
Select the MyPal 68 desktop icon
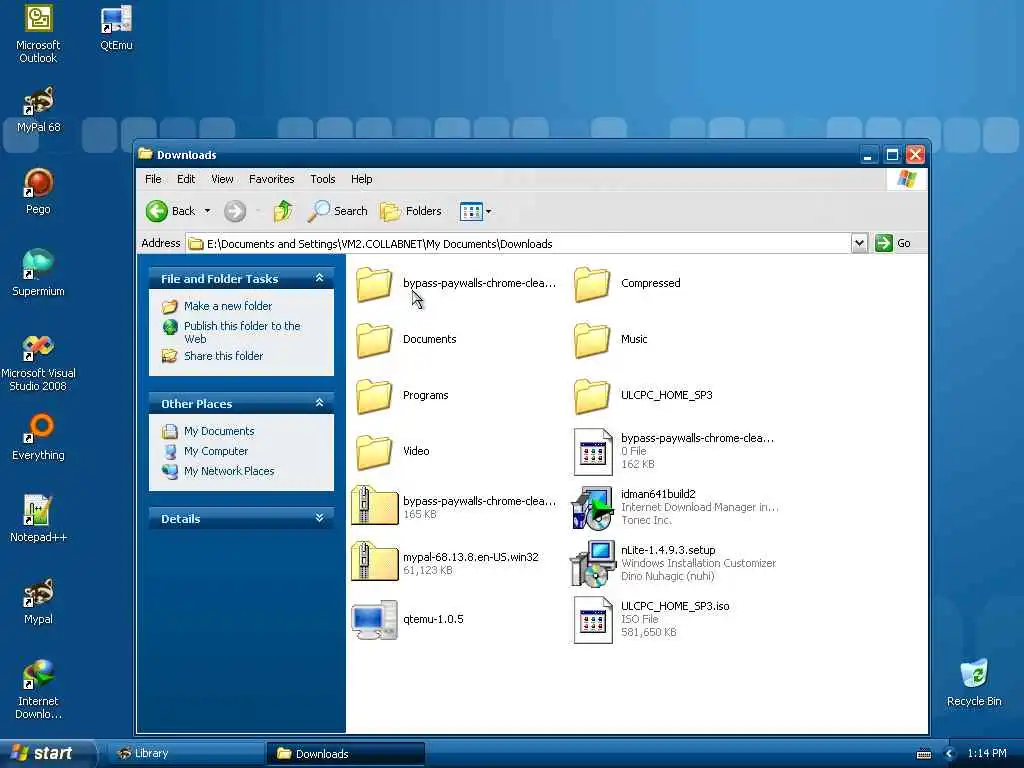tap(38, 109)
